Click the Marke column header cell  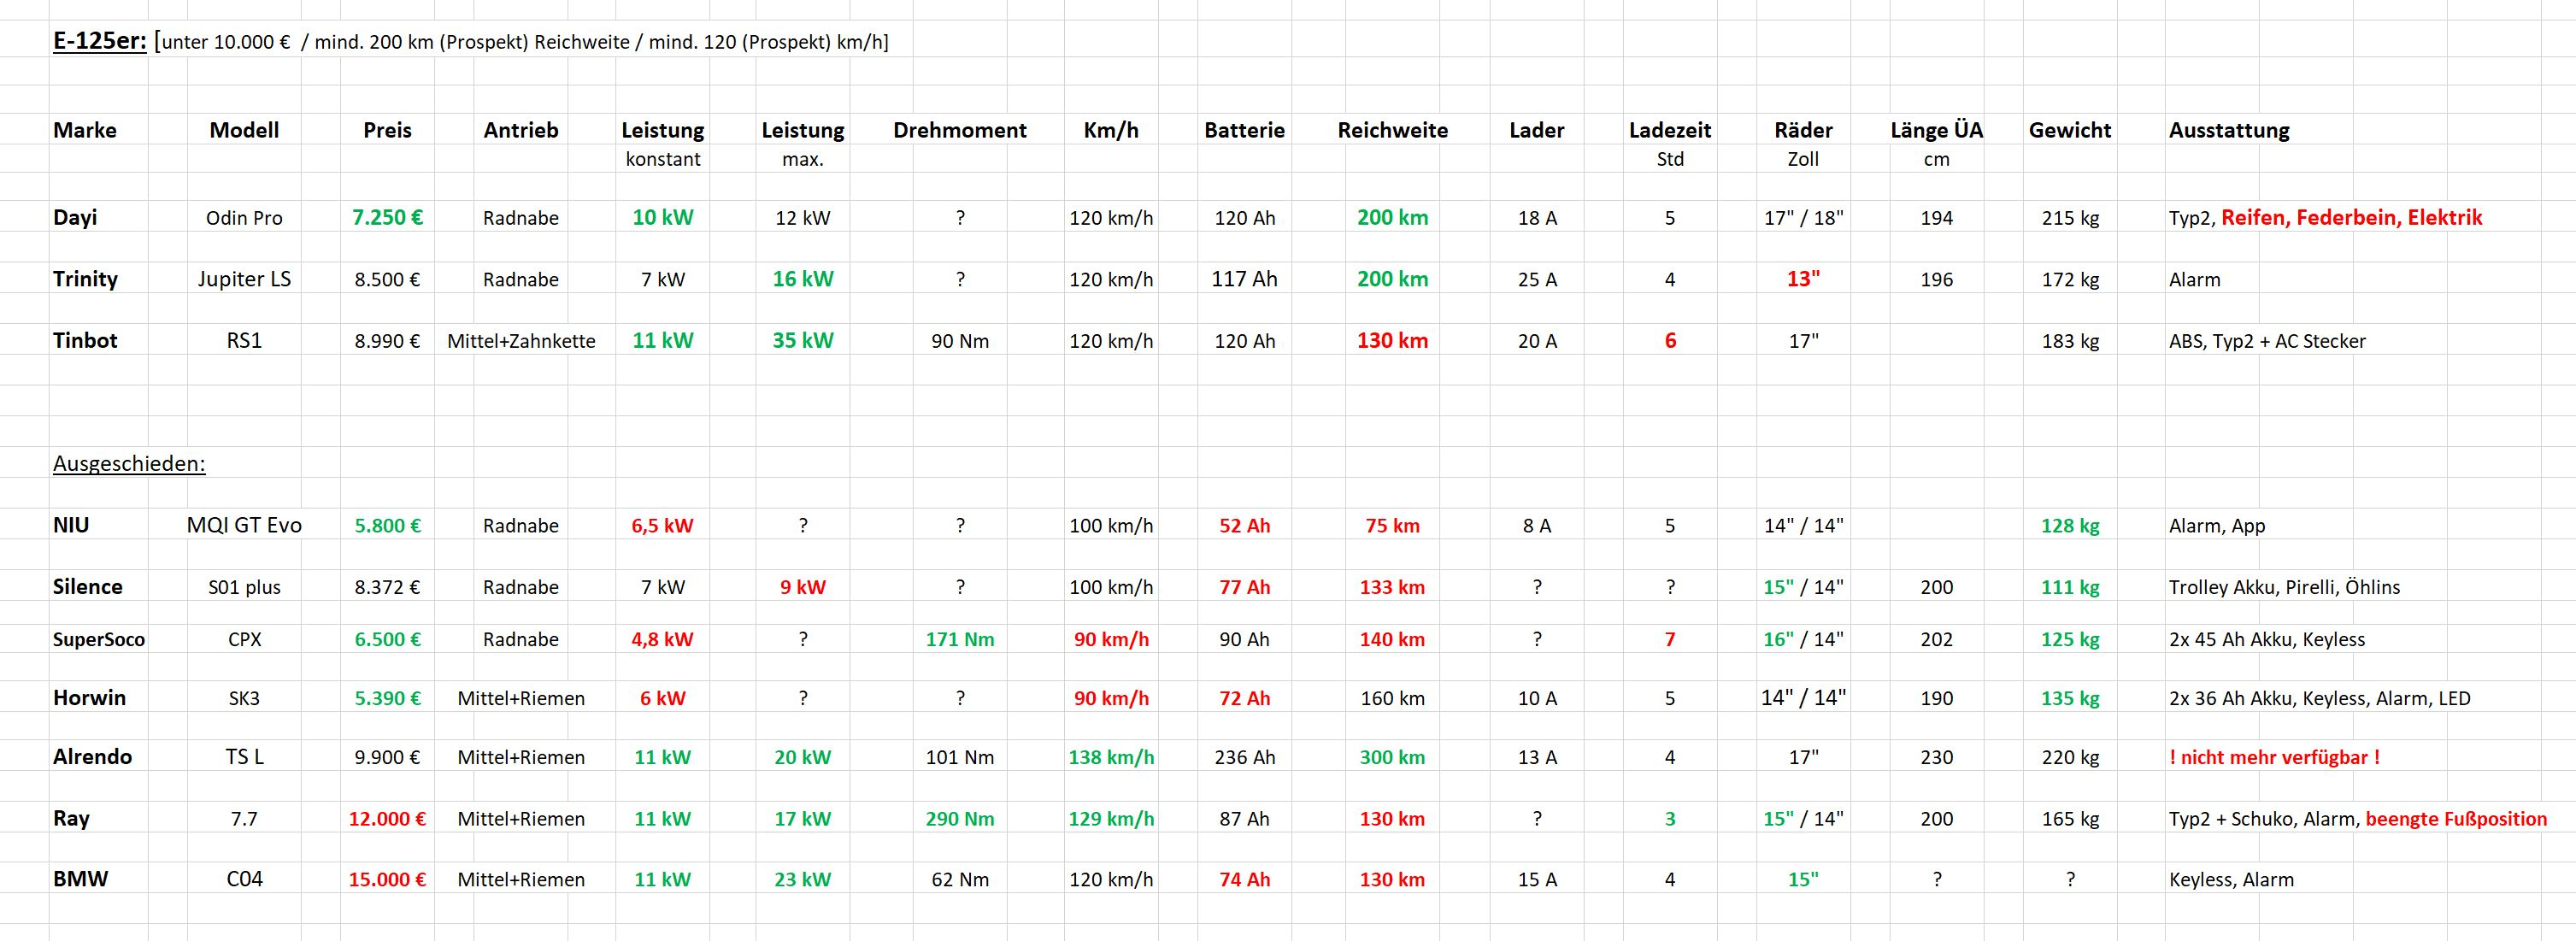pyautogui.click(x=85, y=130)
